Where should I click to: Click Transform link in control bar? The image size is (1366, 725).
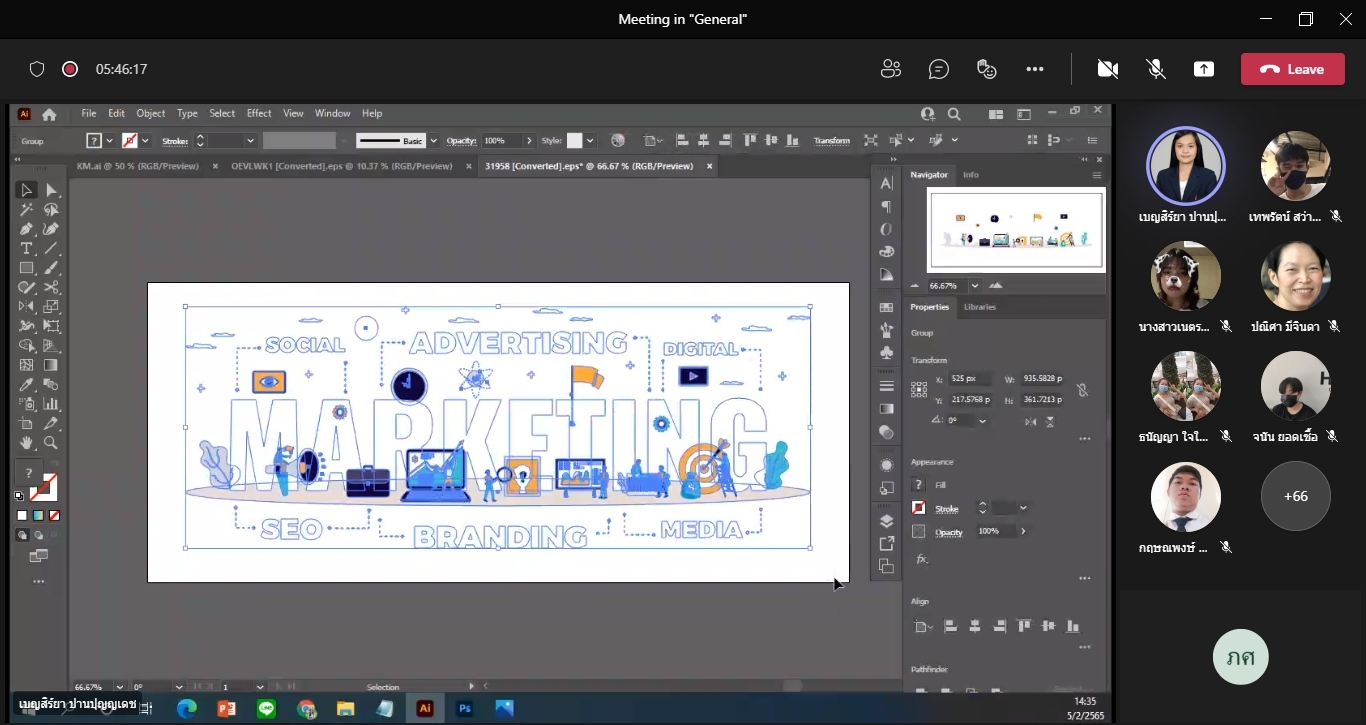(x=831, y=141)
